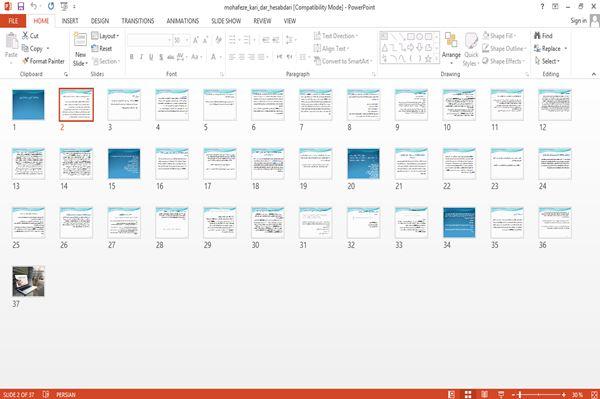Click Decrease Font Size icon
600x399 pixels.
pos(205,40)
